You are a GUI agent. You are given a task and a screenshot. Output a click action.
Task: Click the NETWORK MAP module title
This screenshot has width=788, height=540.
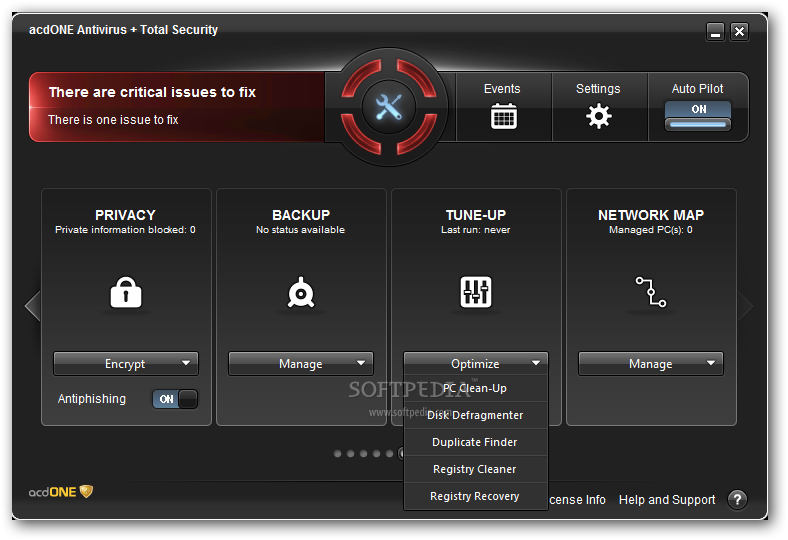pos(651,215)
